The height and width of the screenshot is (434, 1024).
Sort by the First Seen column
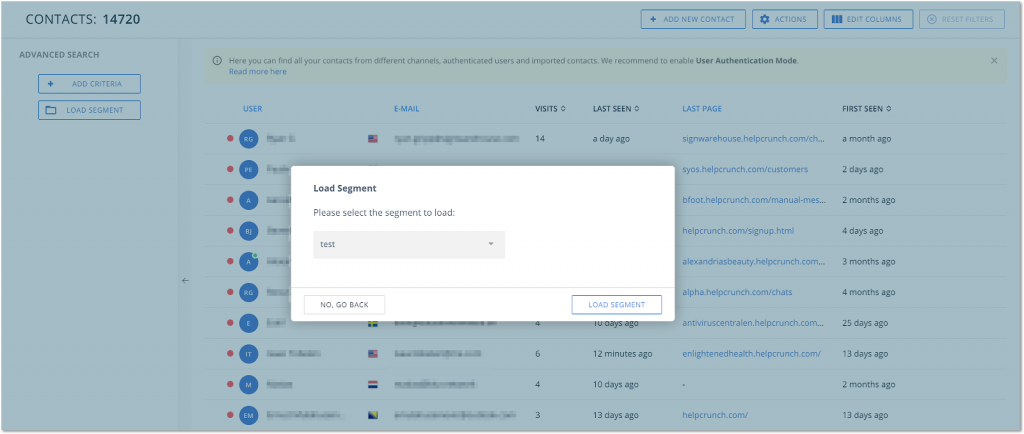coord(867,109)
